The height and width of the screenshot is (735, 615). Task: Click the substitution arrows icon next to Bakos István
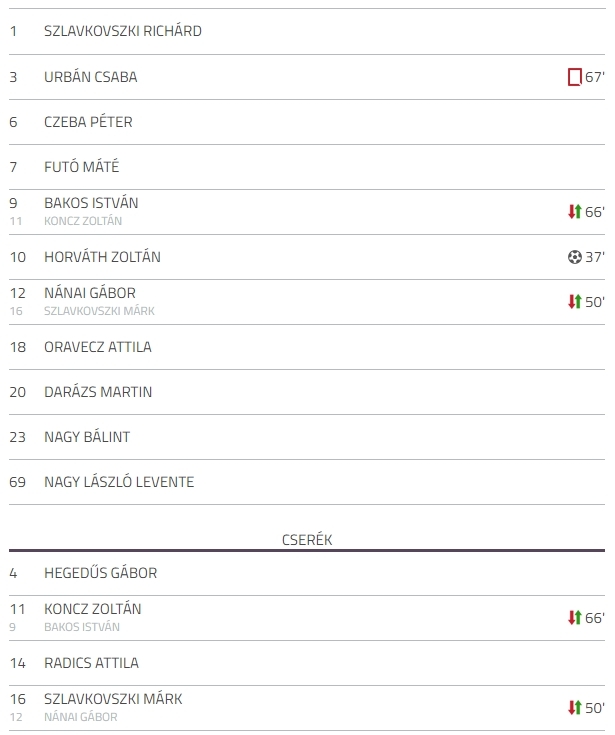575,212
